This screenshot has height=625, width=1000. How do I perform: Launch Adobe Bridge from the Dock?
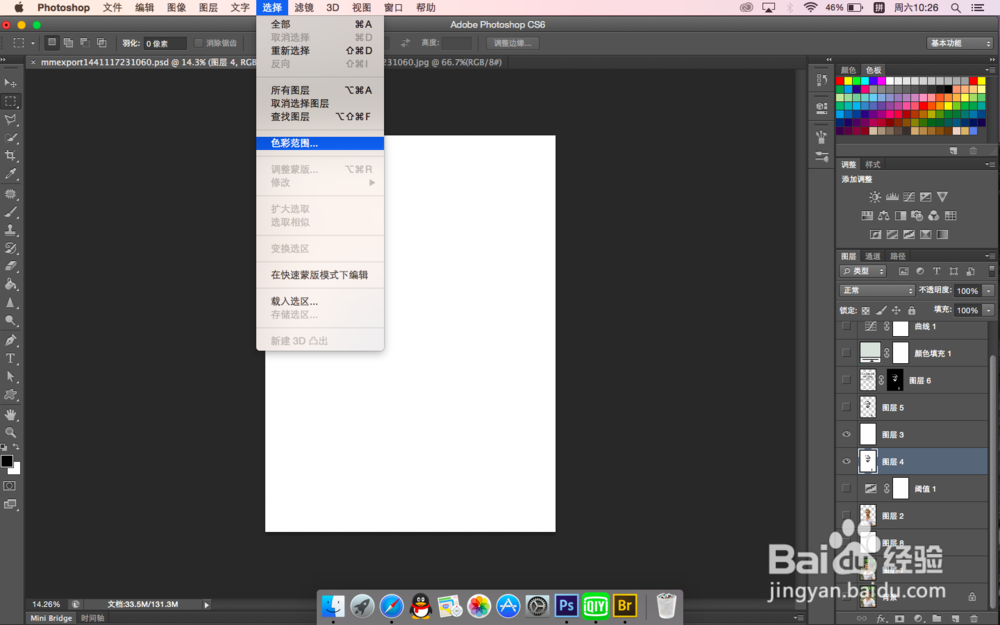coord(624,606)
